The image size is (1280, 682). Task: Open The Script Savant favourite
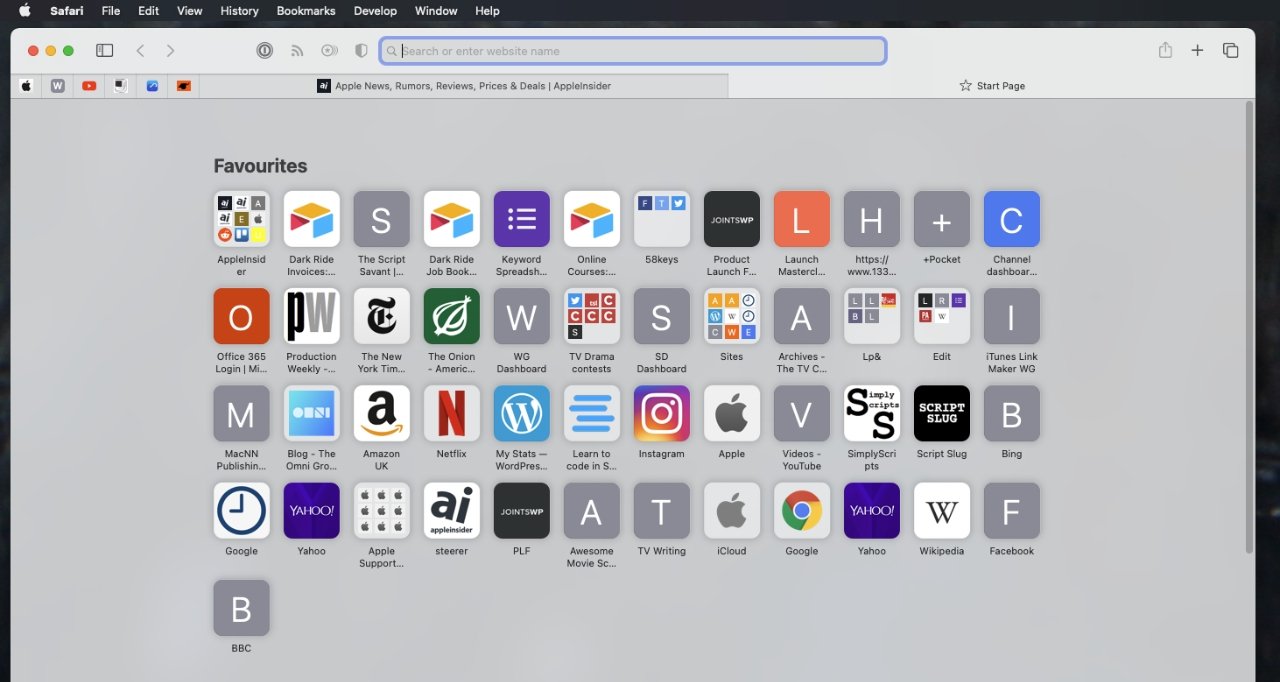(381, 219)
